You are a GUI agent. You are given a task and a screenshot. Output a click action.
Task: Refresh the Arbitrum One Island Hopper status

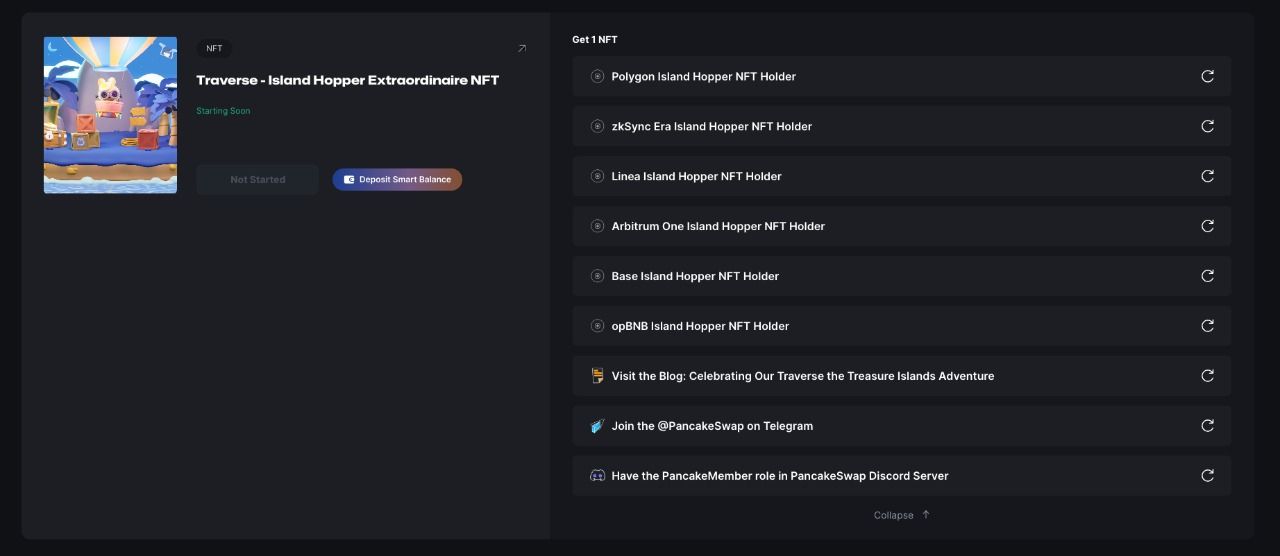coord(1207,226)
